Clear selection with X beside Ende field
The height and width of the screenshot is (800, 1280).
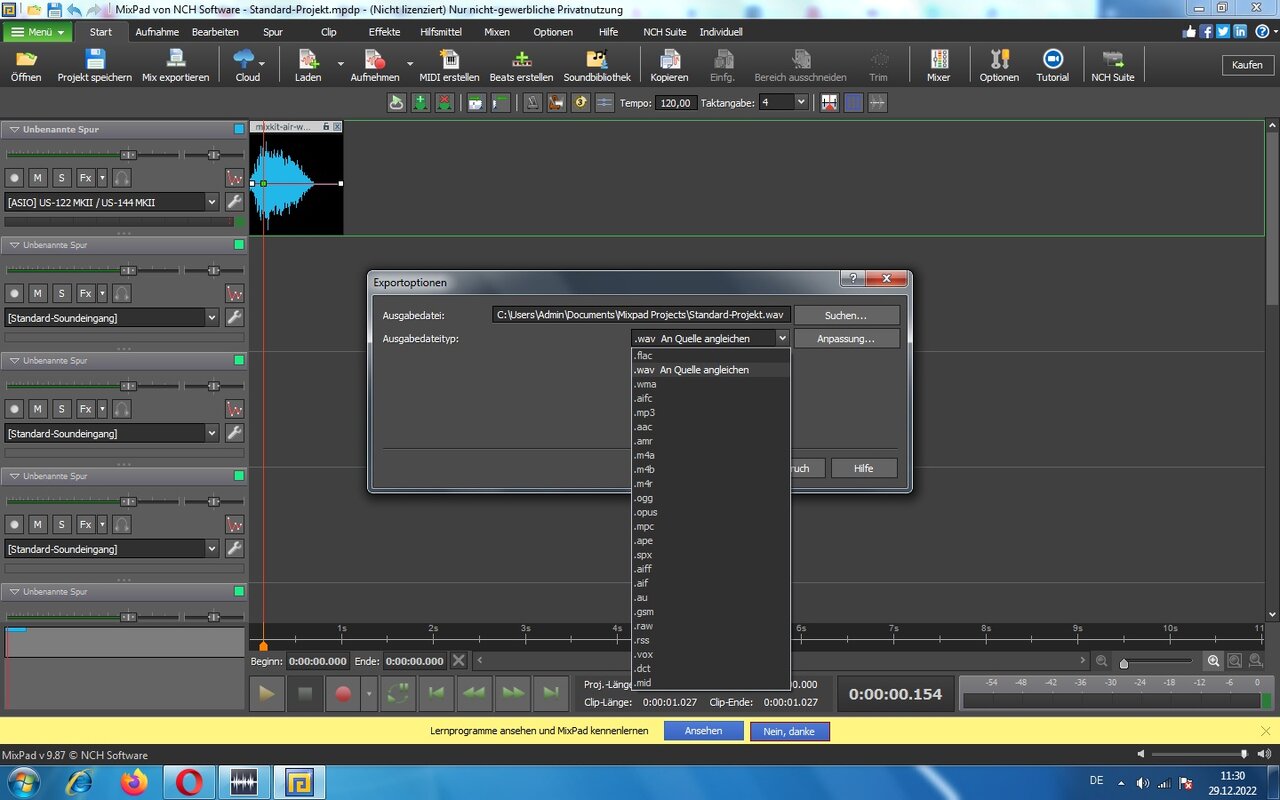pos(458,661)
